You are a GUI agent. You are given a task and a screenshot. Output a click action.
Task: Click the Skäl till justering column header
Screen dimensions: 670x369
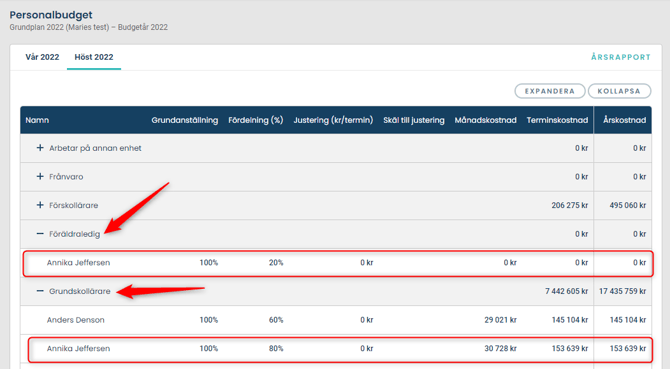pos(414,120)
